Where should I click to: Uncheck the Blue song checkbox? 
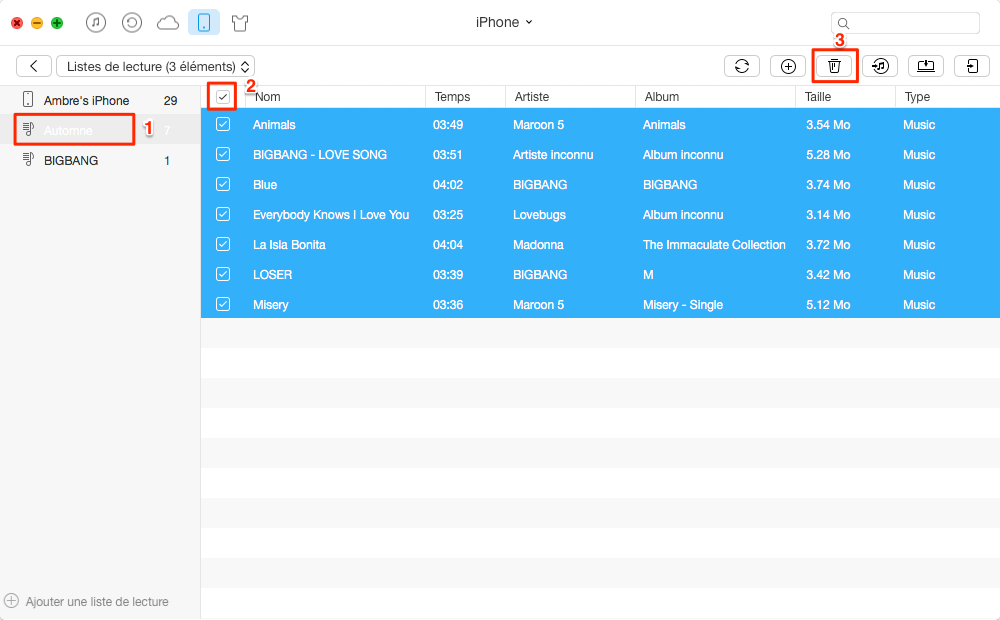(223, 184)
